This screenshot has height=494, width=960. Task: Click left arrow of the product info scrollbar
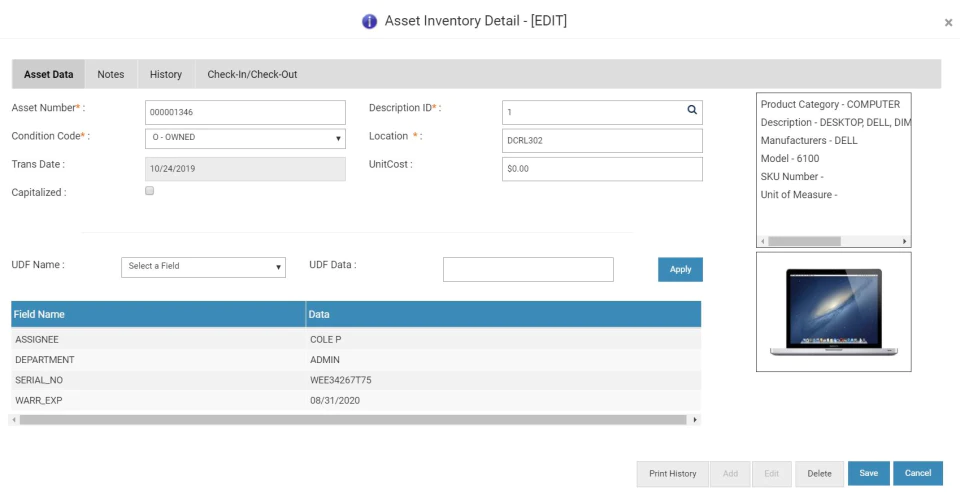pos(763,241)
